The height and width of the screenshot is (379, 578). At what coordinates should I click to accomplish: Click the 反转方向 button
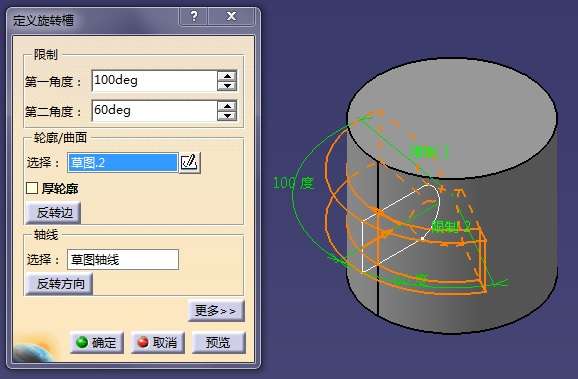[x=59, y=284]
